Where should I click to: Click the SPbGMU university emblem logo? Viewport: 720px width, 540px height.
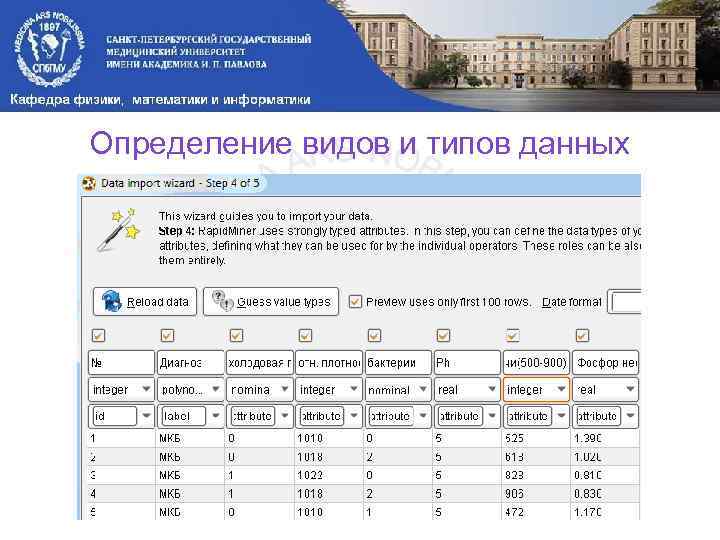(x=50, y=49)
